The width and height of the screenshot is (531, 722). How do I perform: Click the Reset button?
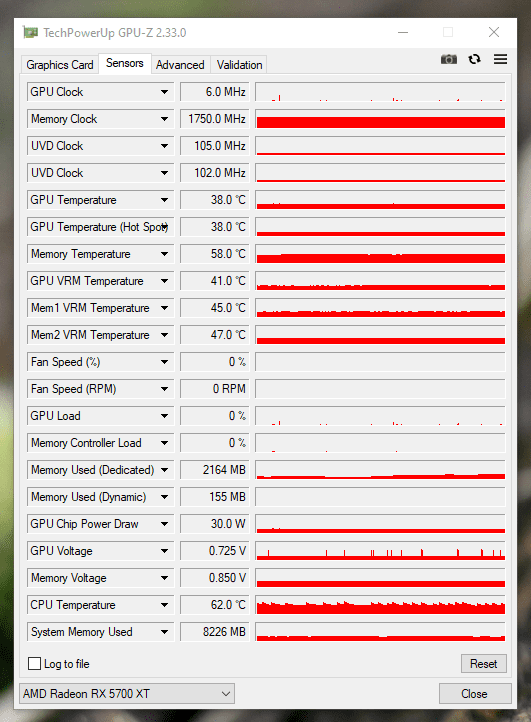(x=484, y=664)
